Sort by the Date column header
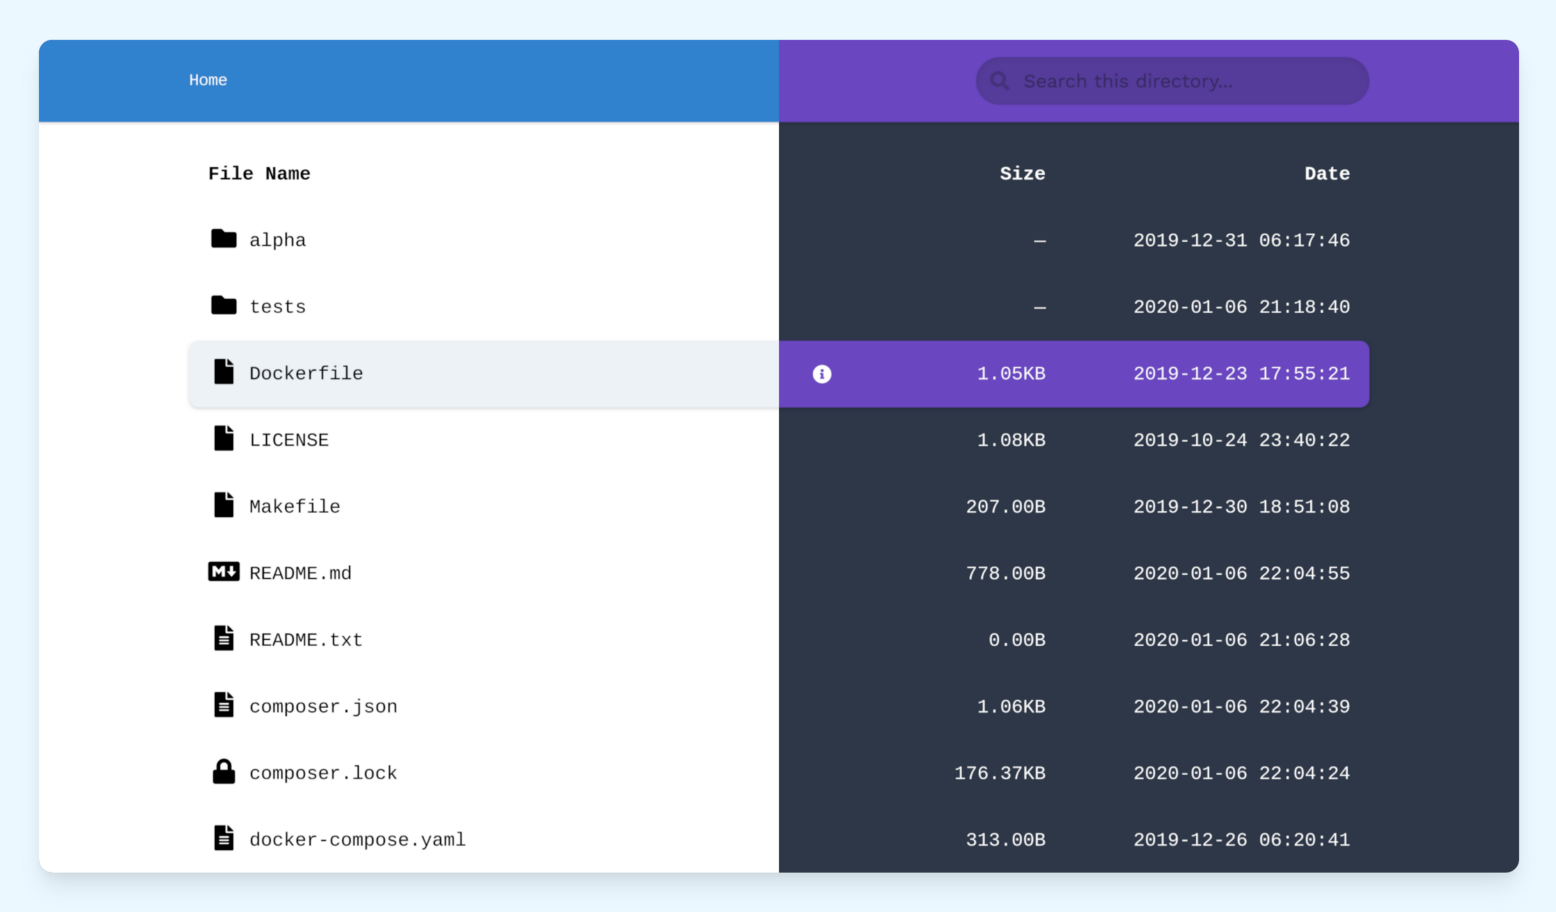 (x=1327, y=173)
